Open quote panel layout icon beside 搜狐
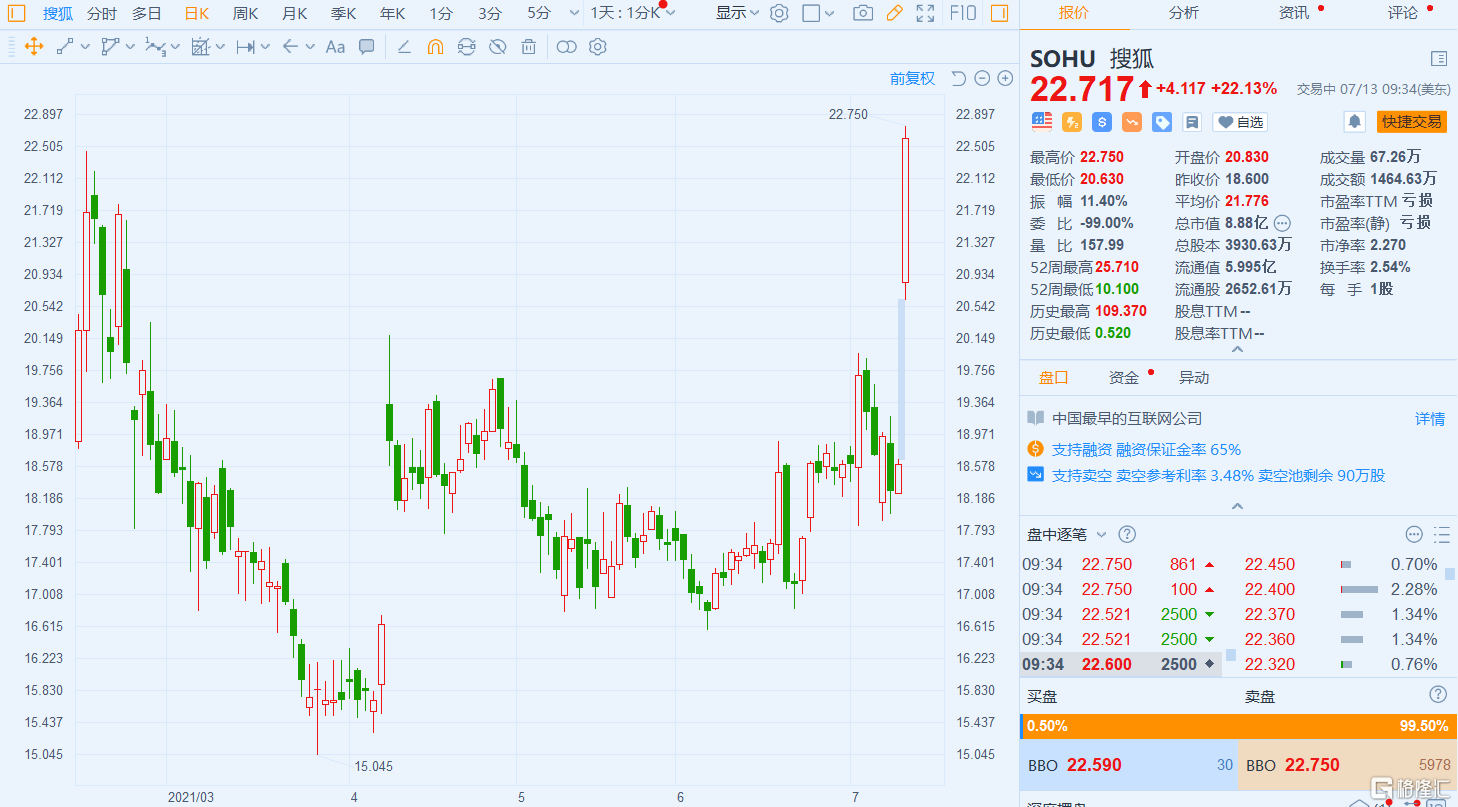 click(x=1438, y=58)
